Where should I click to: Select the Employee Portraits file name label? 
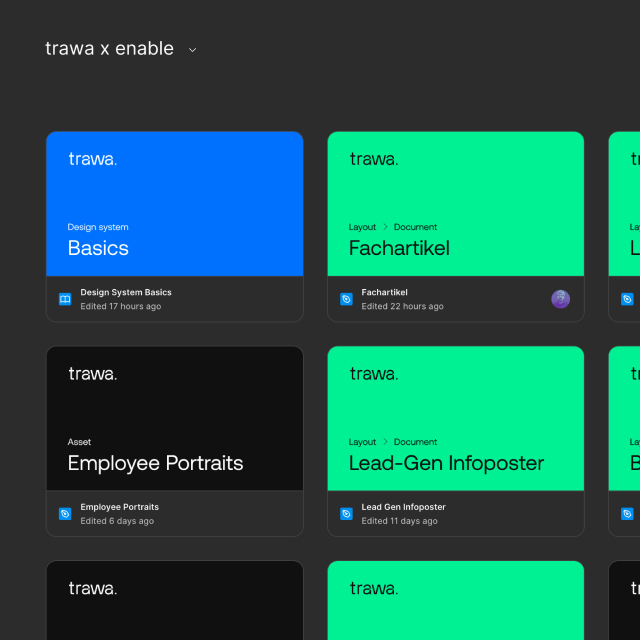click(119, 507)
